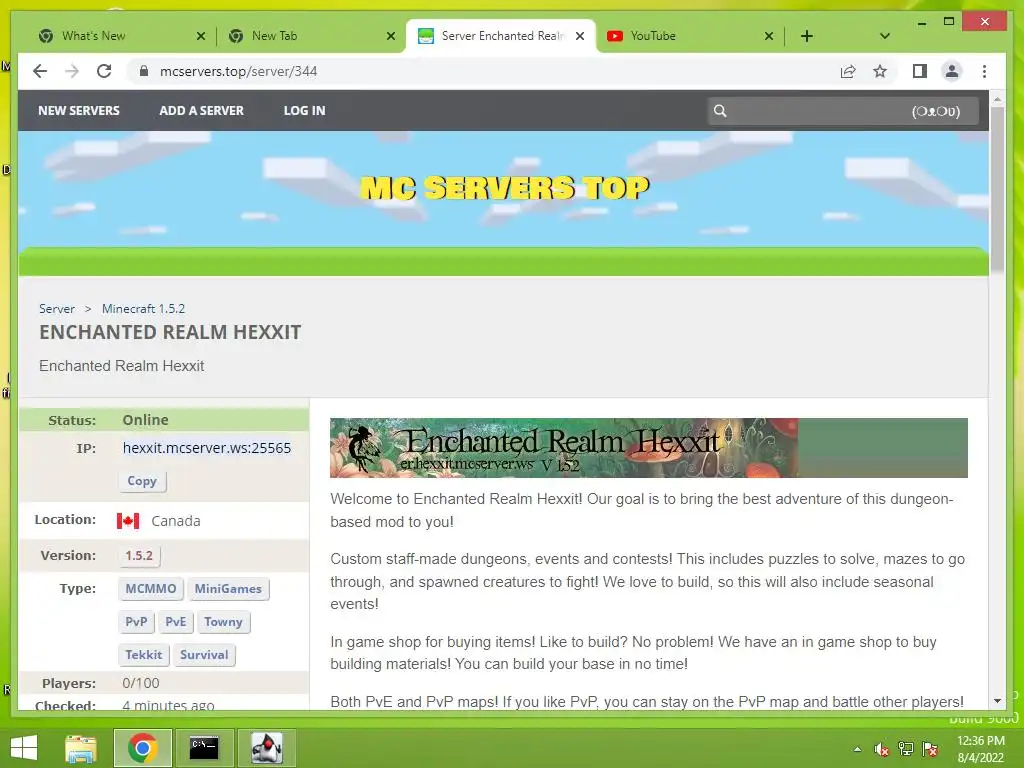Share this page via share icon
Image resolution: width=1024 pixels, height=768 pixels.
[x=848, y=71]
